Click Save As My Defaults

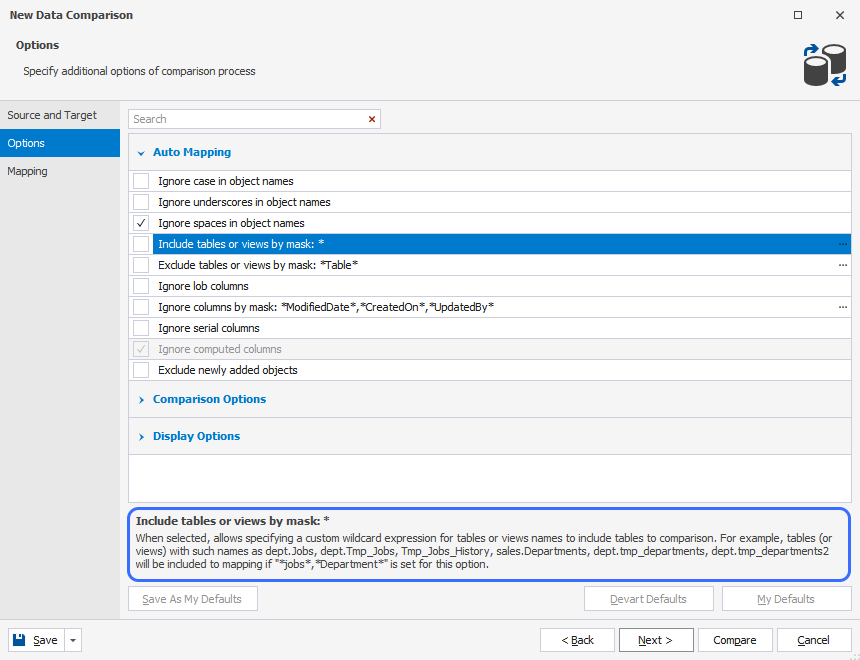click(192, 598)
